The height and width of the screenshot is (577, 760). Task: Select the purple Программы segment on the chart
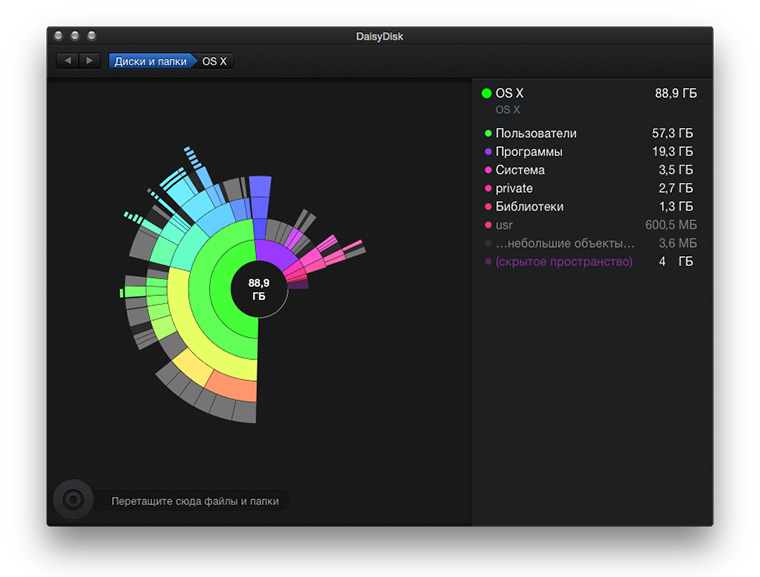coord(273,253)
